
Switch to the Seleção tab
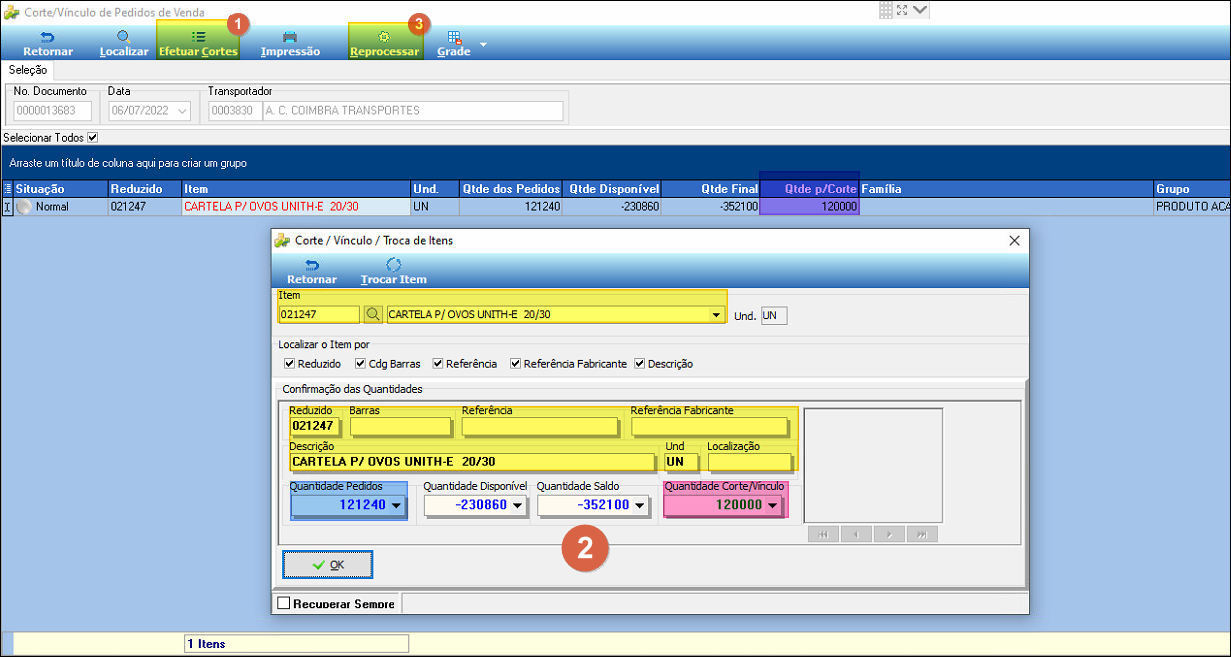tap(27, 70)
